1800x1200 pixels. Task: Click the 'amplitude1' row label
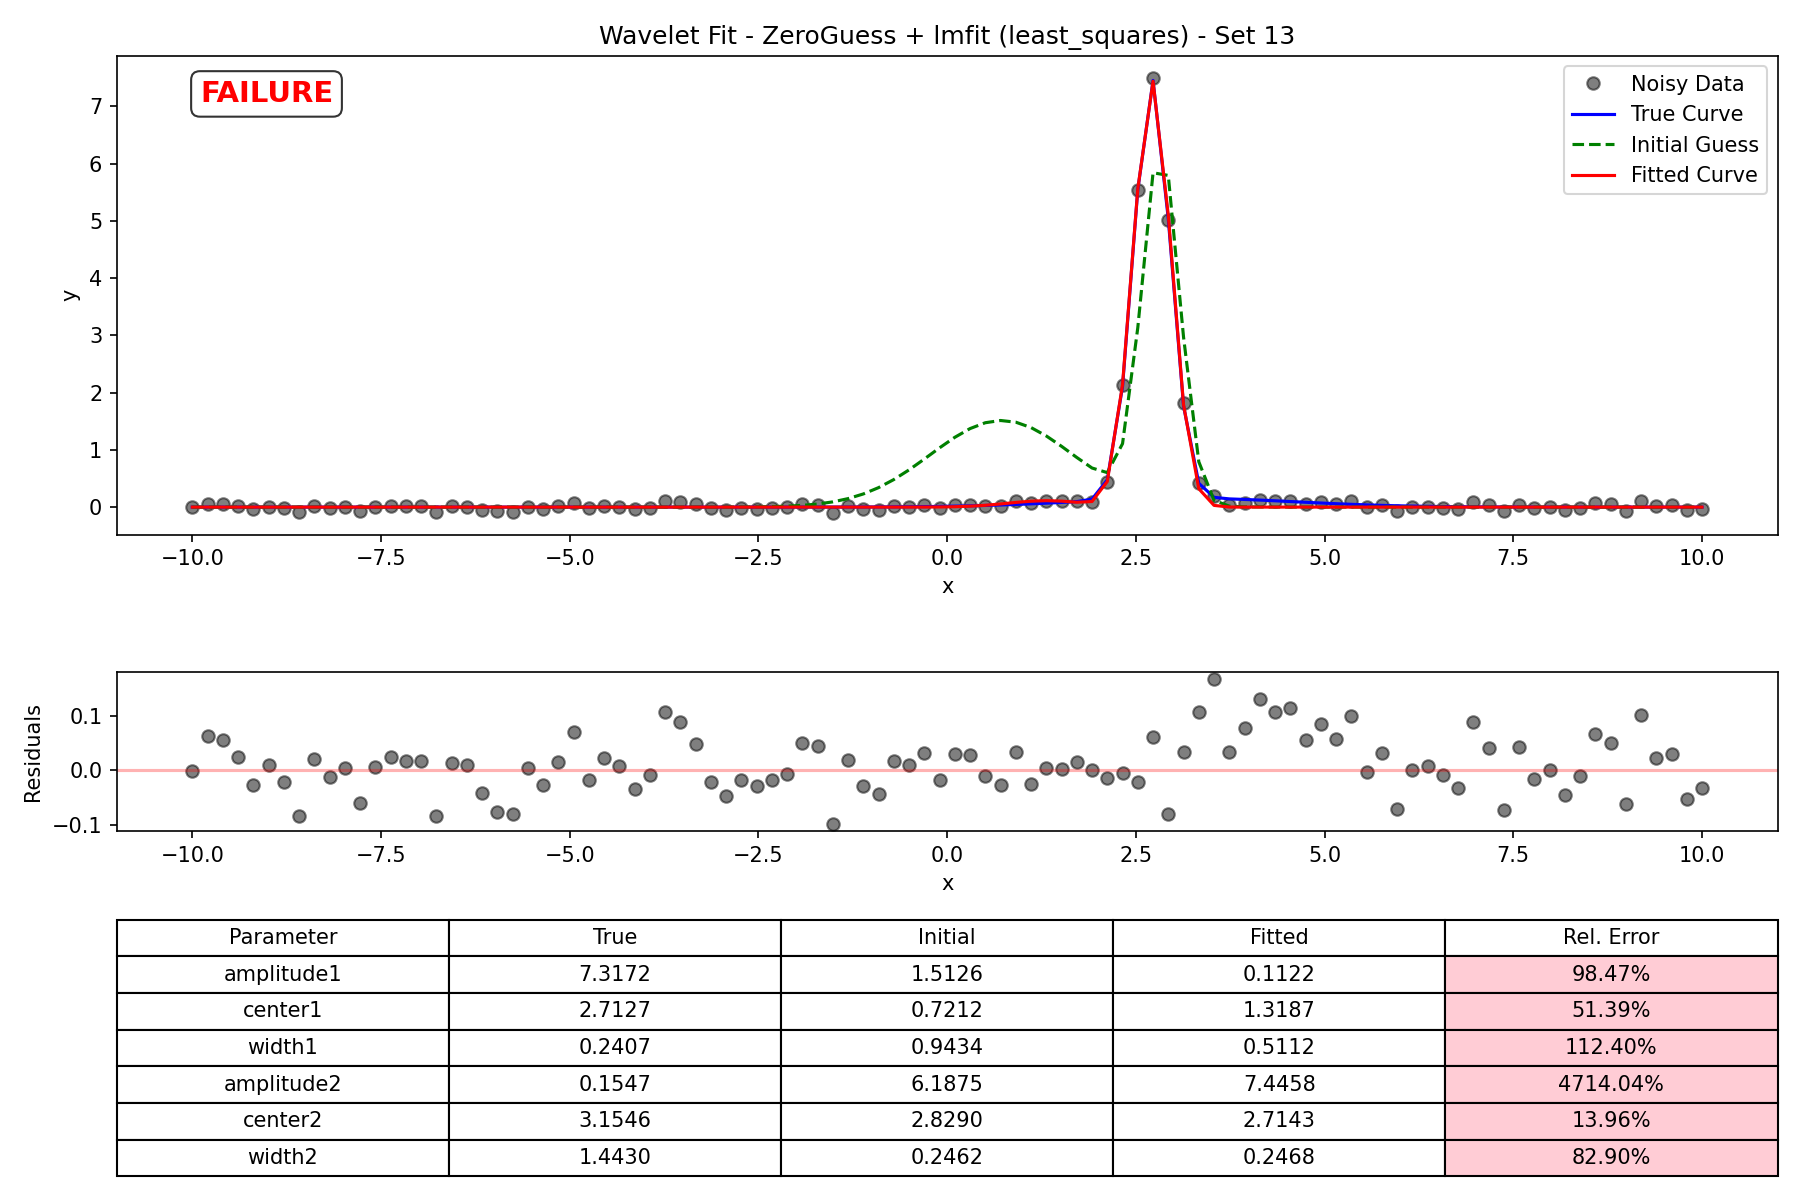[283, 974]
